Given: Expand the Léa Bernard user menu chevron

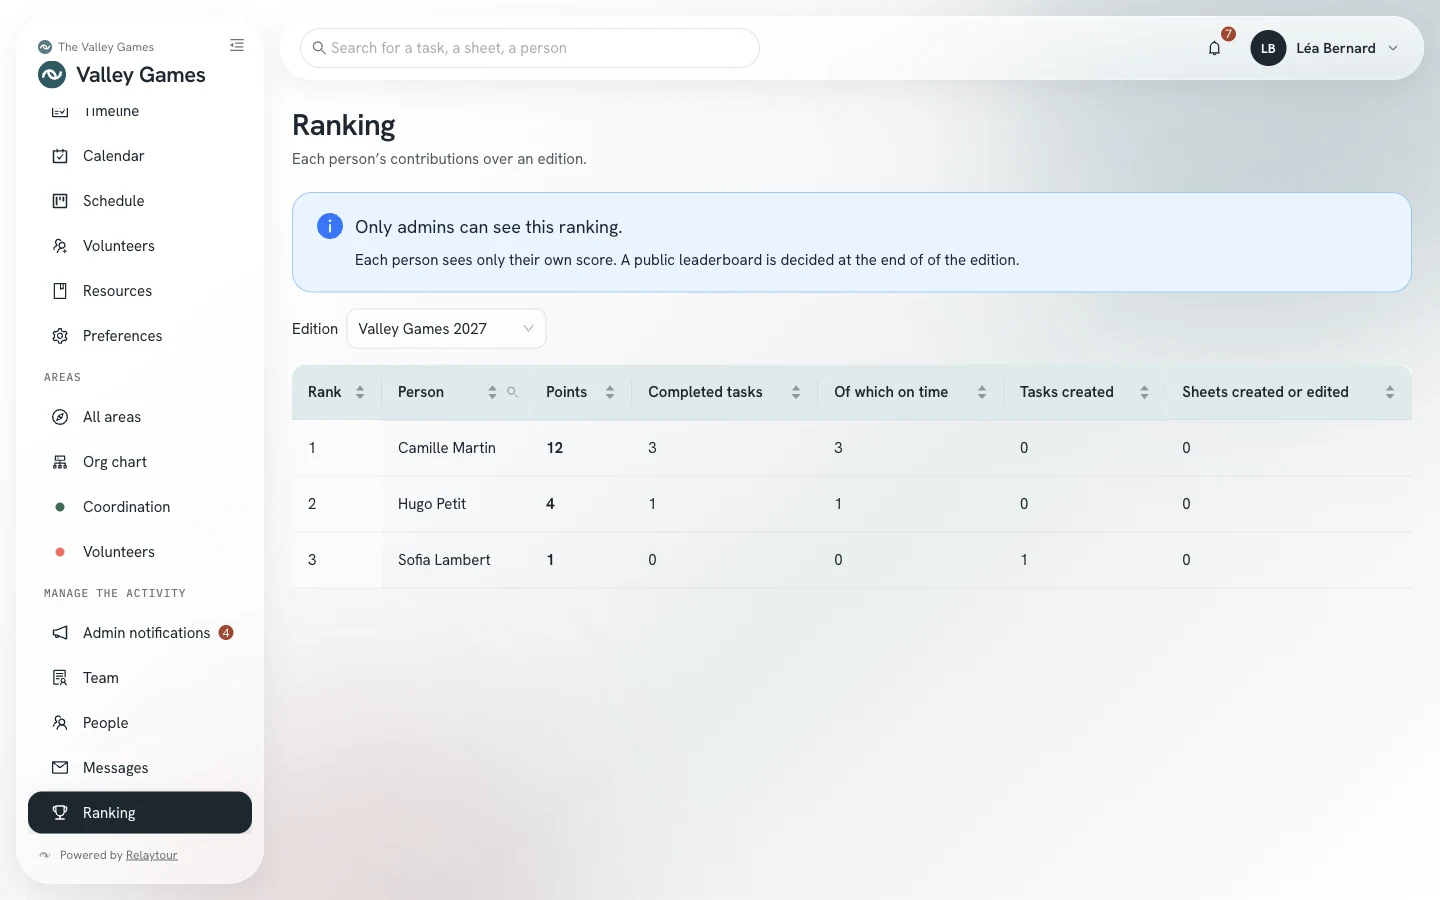Looking at the screenshot, I should tap(1393, 48).
